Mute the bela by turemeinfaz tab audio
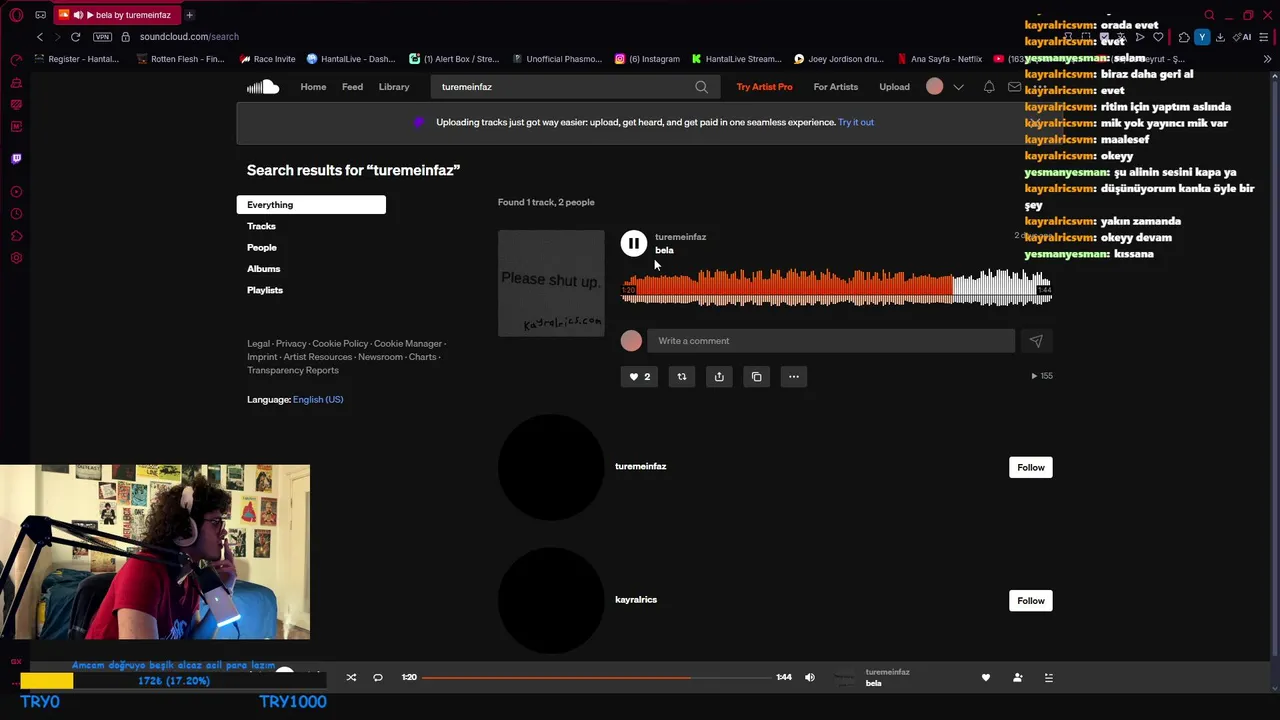 tap(78, 15)
